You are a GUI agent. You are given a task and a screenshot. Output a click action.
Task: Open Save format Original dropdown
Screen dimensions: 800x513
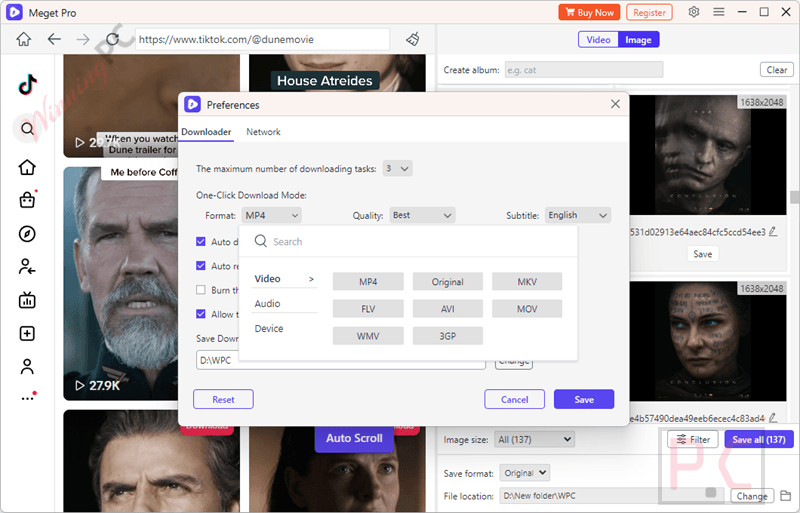pyautogui.click(x=524, y=473)
